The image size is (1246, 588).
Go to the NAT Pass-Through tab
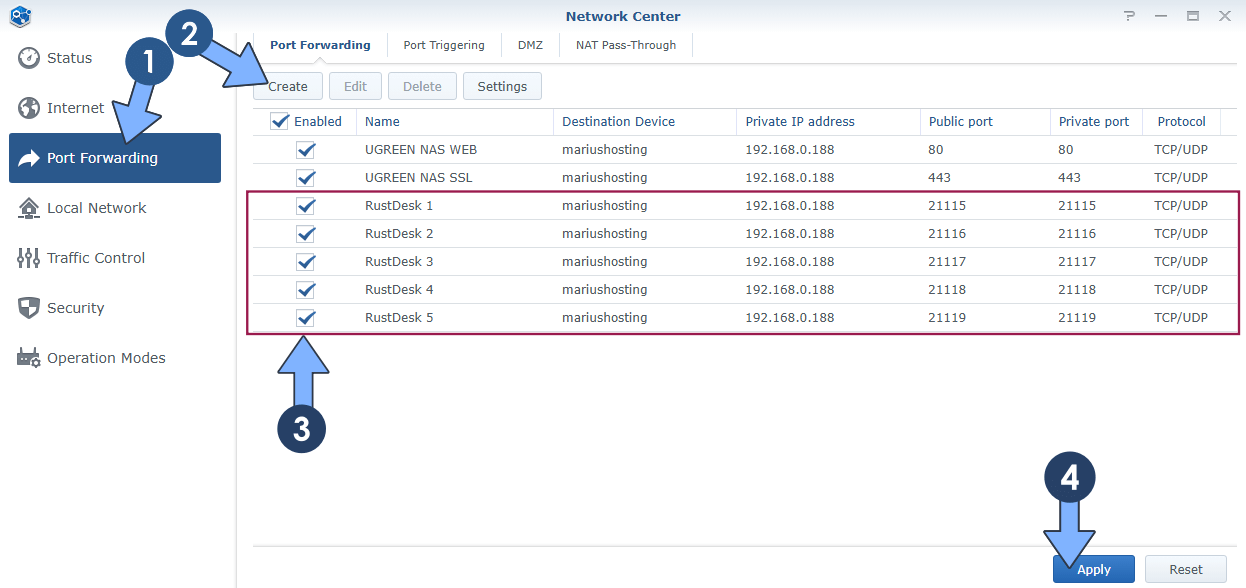point(626,45)
